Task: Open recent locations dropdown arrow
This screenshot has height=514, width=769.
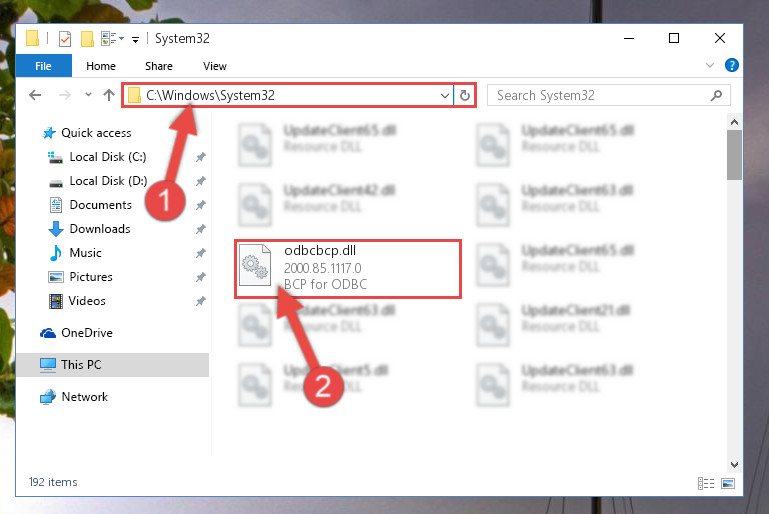Action: click(88, 95)
